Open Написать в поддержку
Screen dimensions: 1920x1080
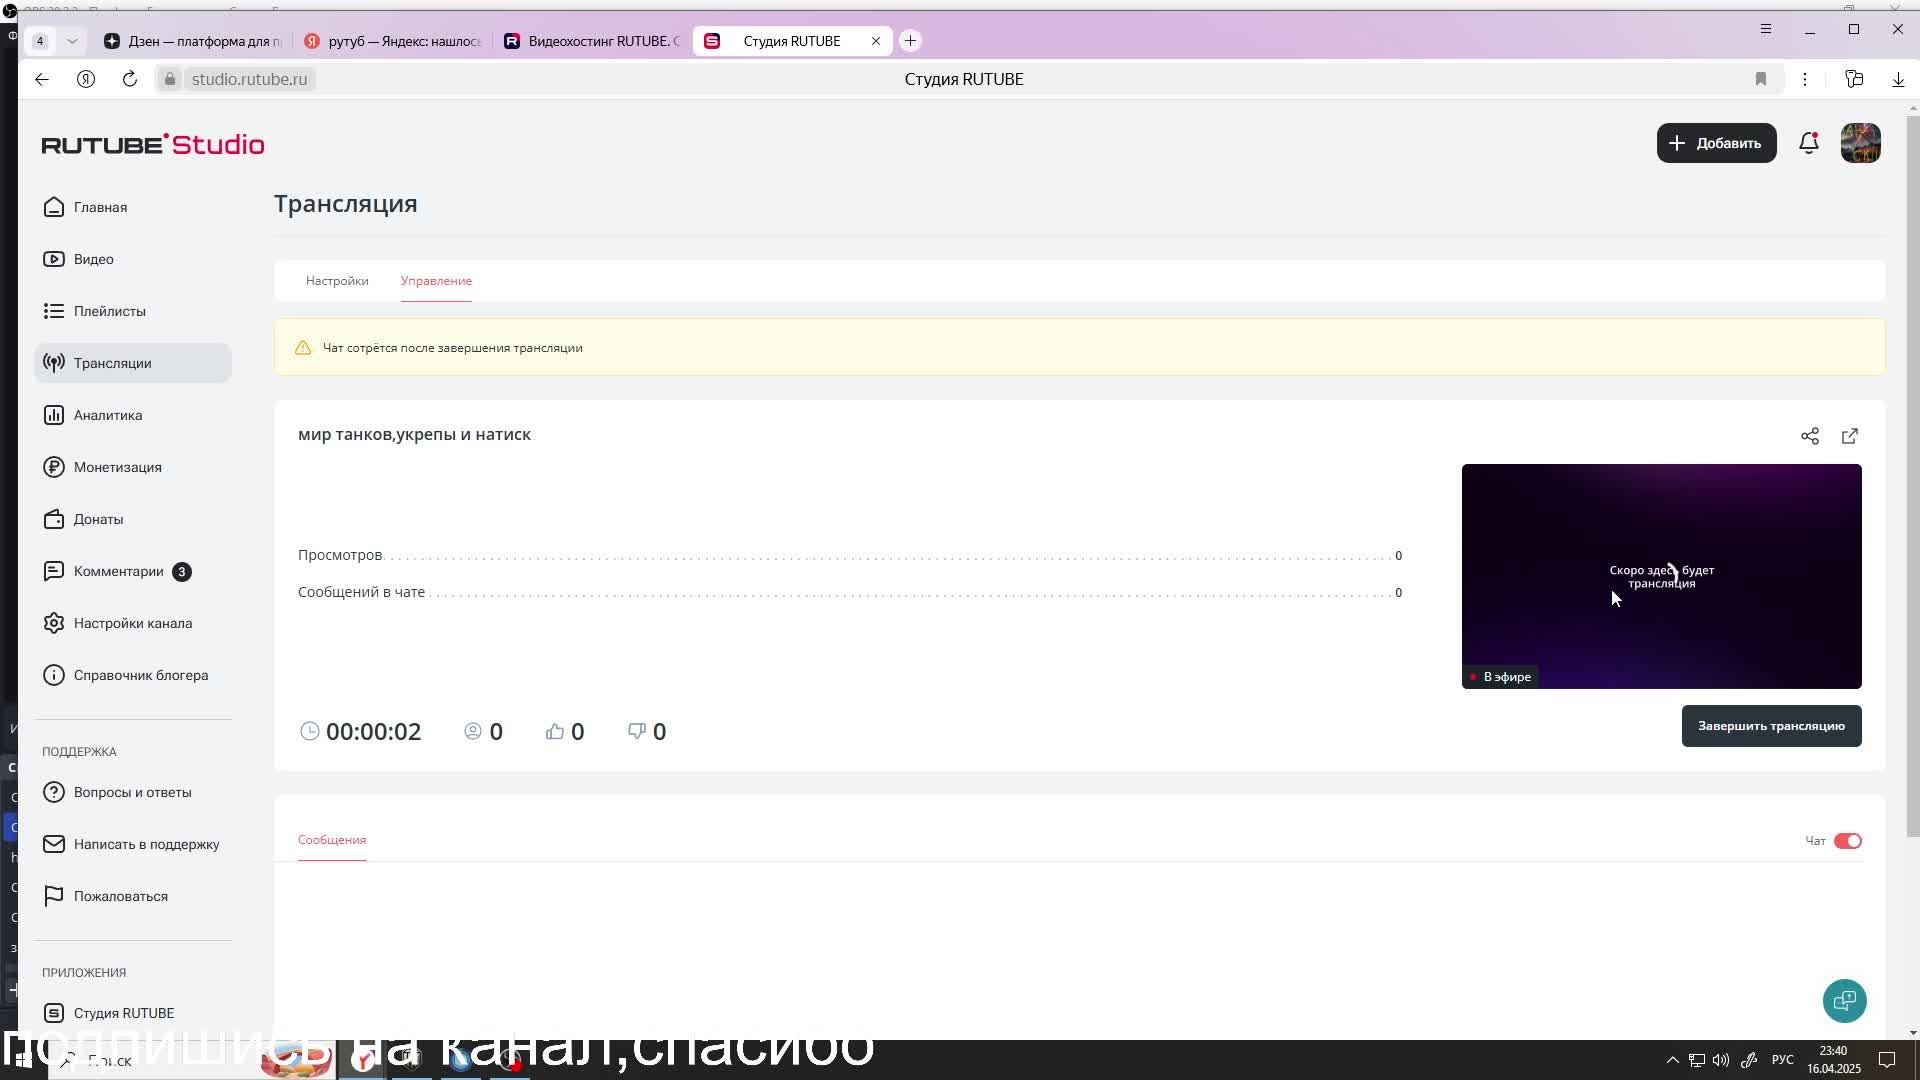133,844
